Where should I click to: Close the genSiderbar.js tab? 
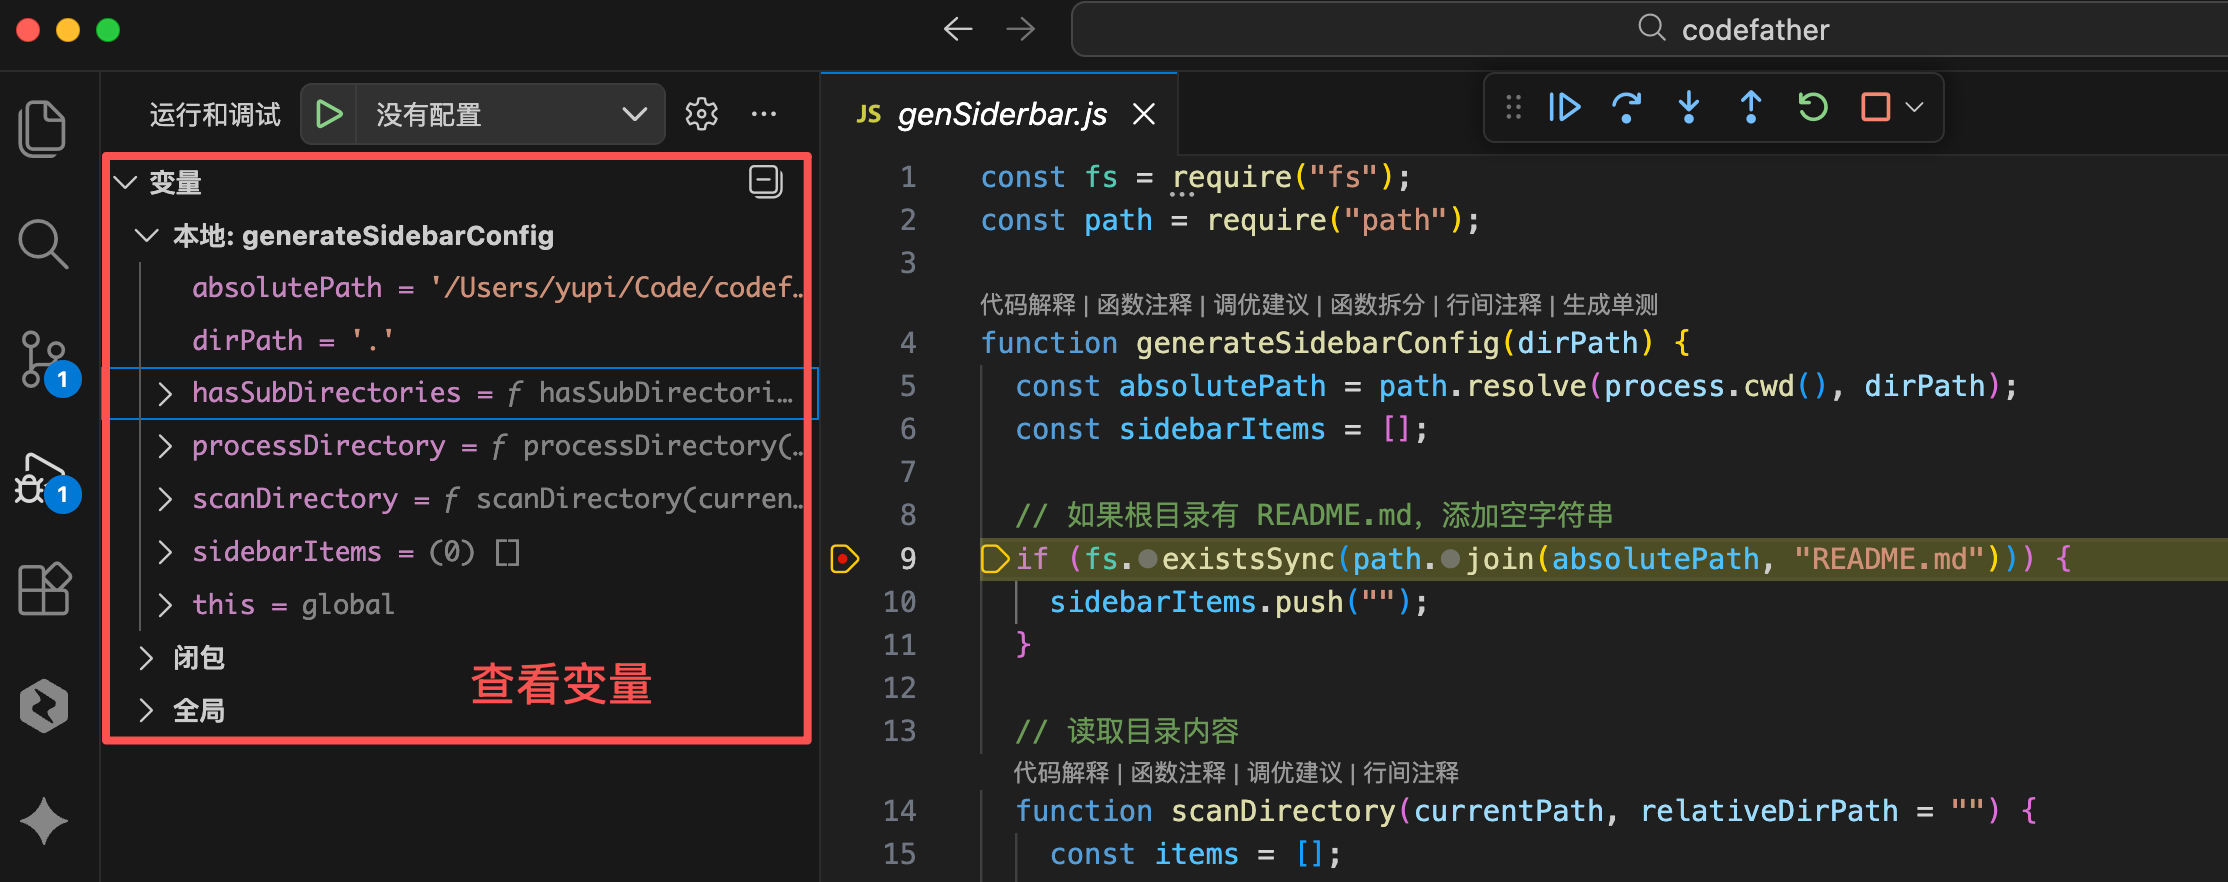tap(1144, 115)
